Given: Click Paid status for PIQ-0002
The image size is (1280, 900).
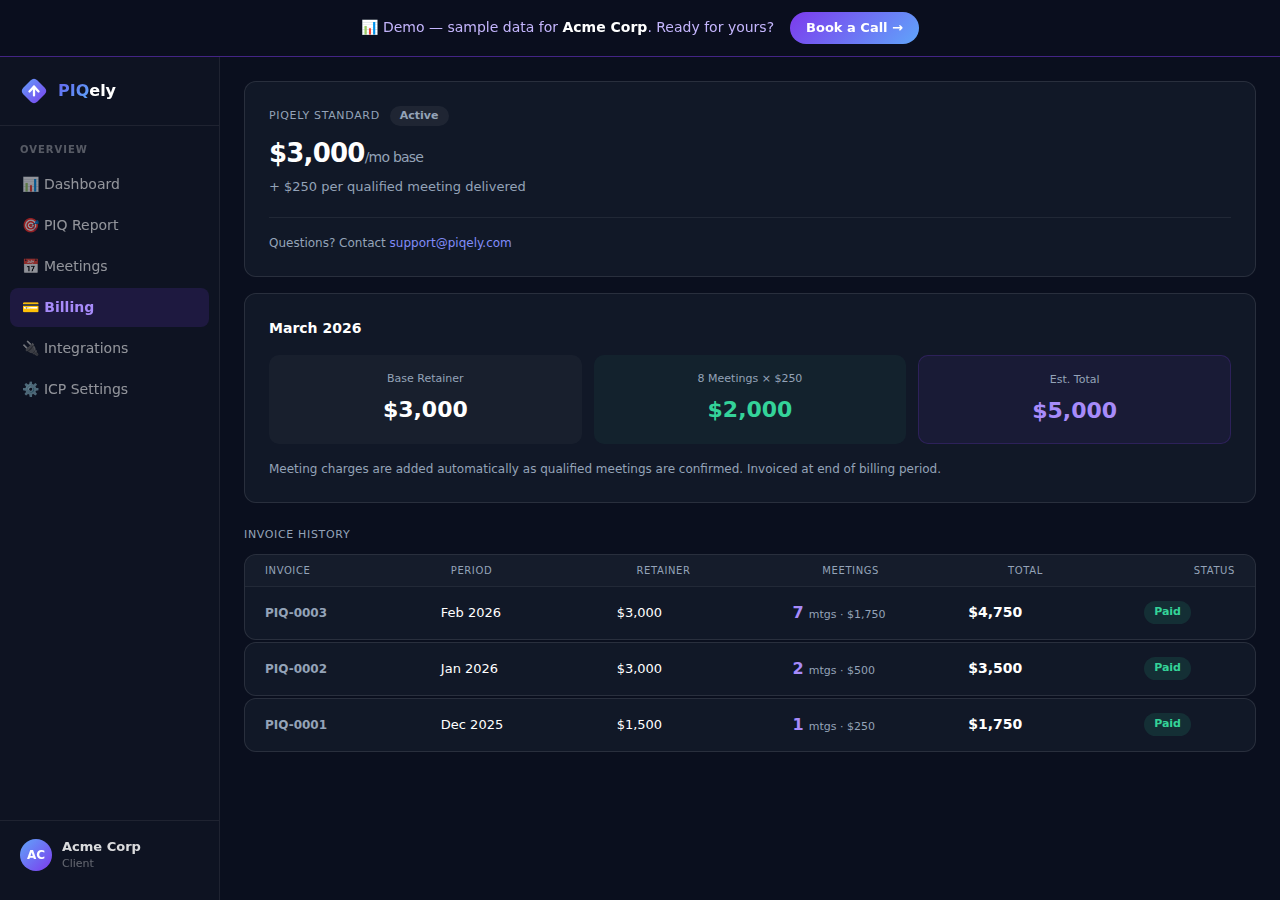Looking at the screenshot, I should tap(1167, 668).
